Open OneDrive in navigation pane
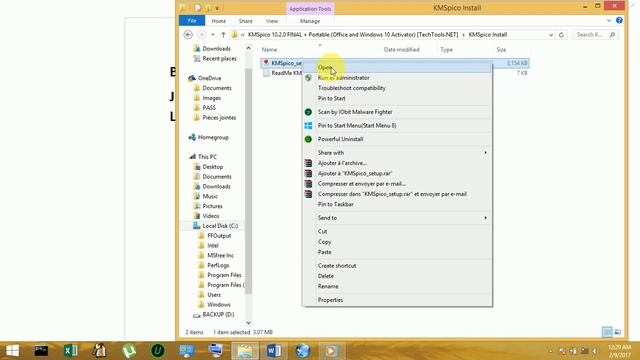The height and width of the screenshot is (360, 640). (209, 78)
